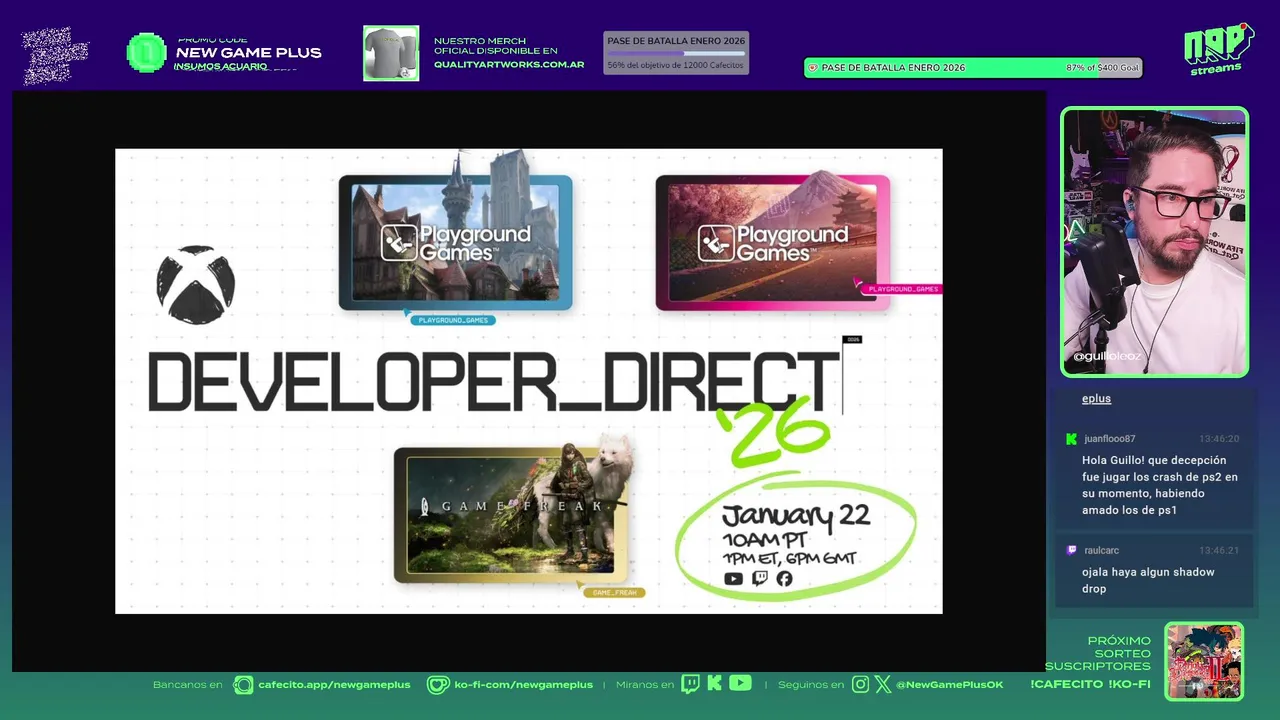
Task: Click the YouTube icon in footer bar
Action: (740, 683)
